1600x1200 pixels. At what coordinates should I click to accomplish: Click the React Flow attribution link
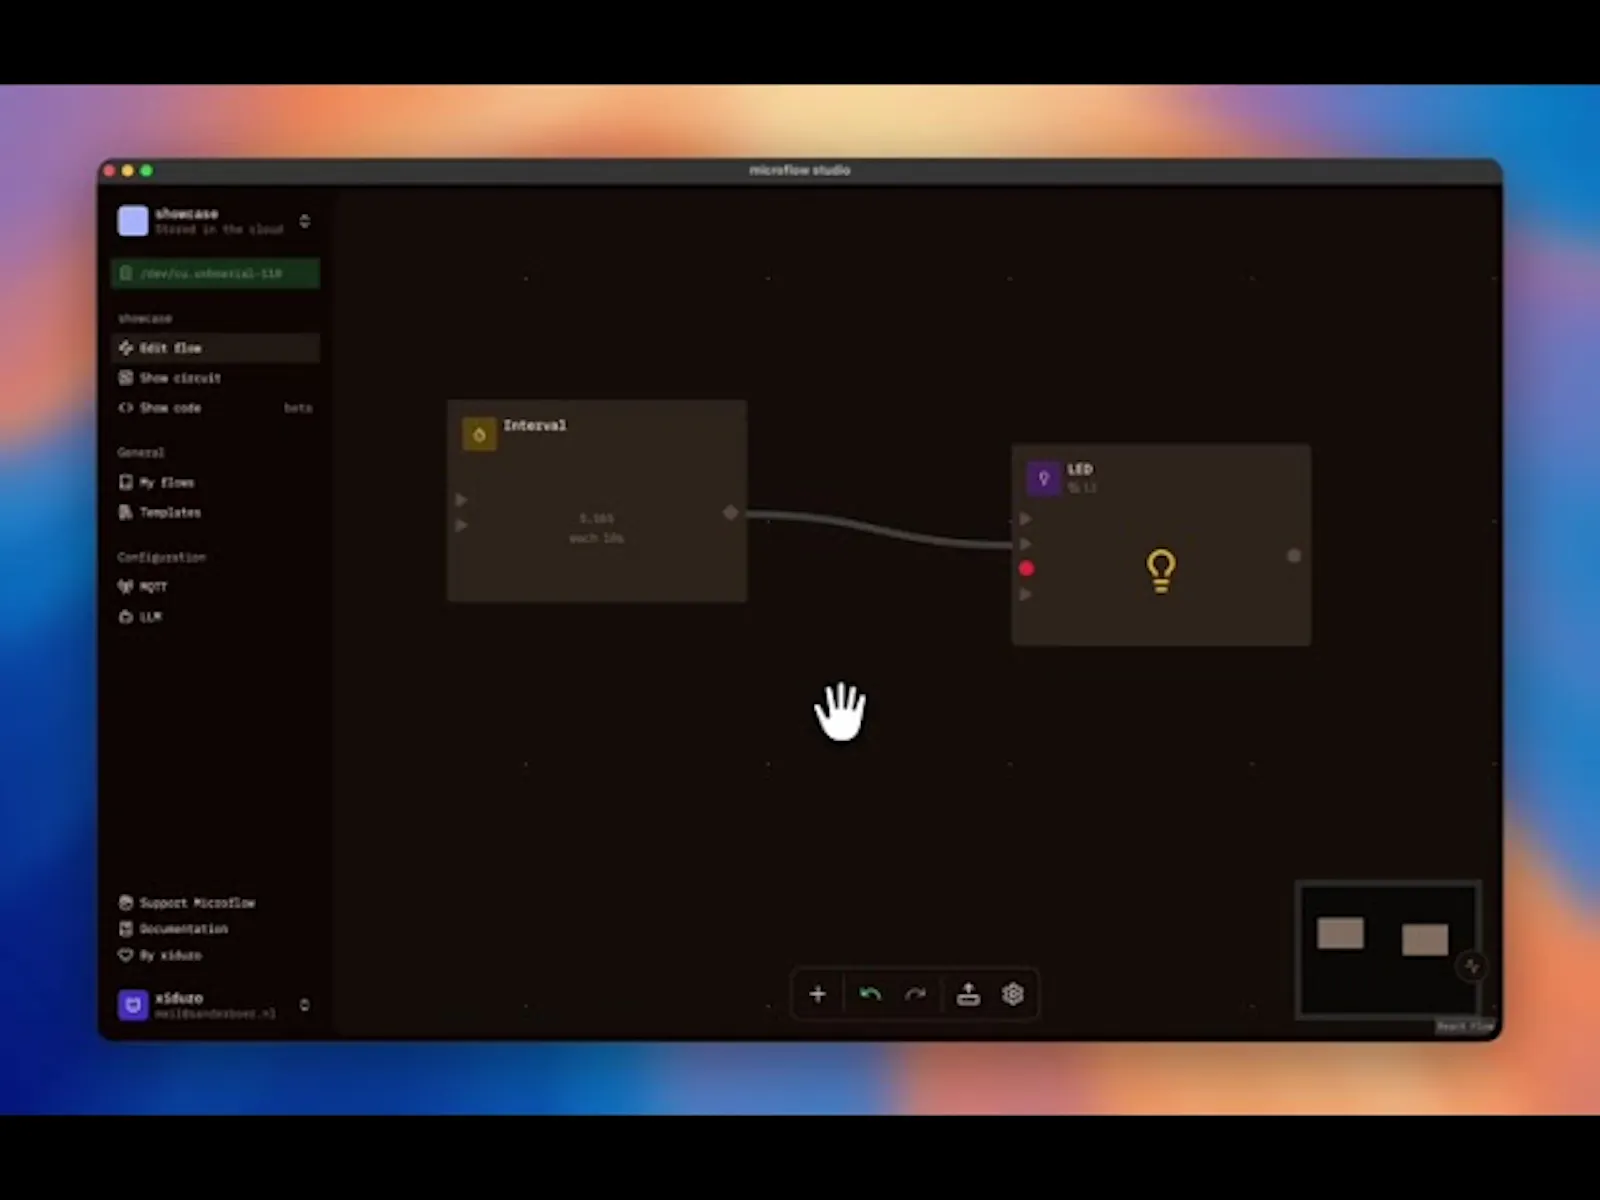pyautogui.click(x=1465, y=1026)
